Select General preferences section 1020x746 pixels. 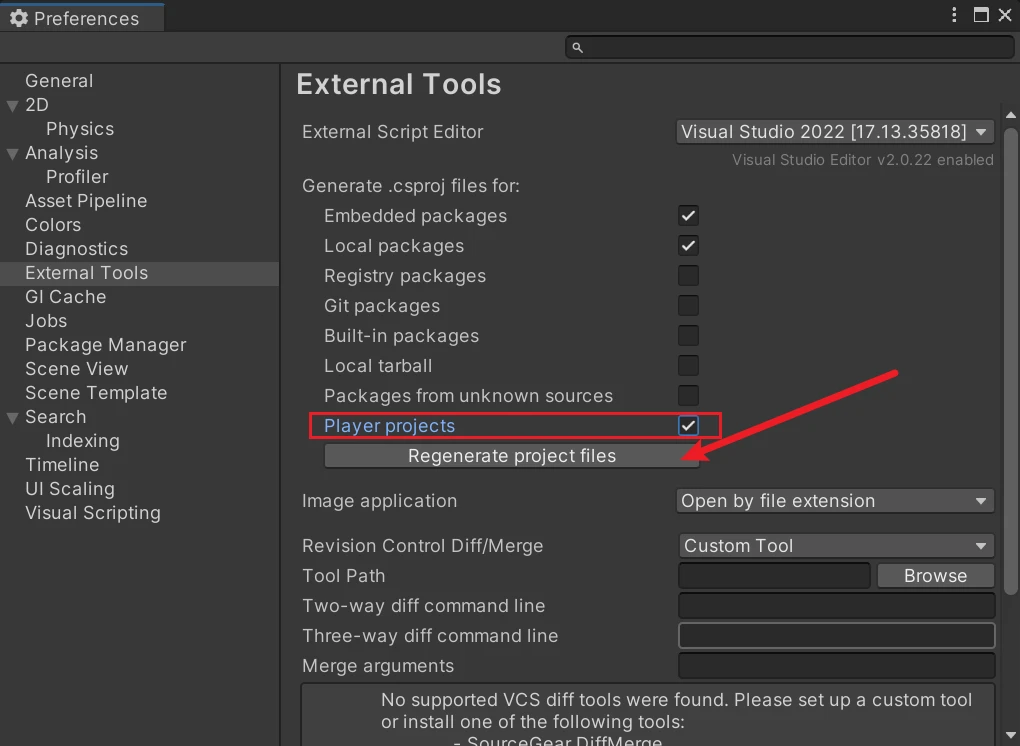click(59, 81)
